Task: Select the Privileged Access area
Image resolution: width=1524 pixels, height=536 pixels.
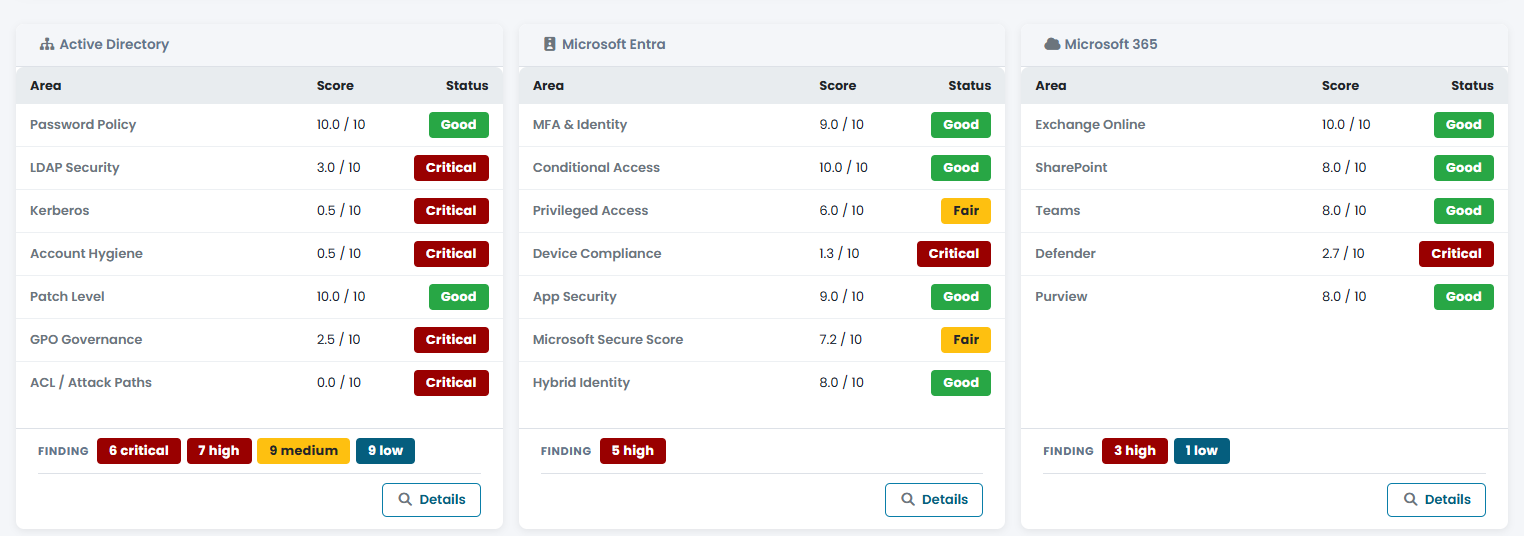Action: (x=590, y=211)
